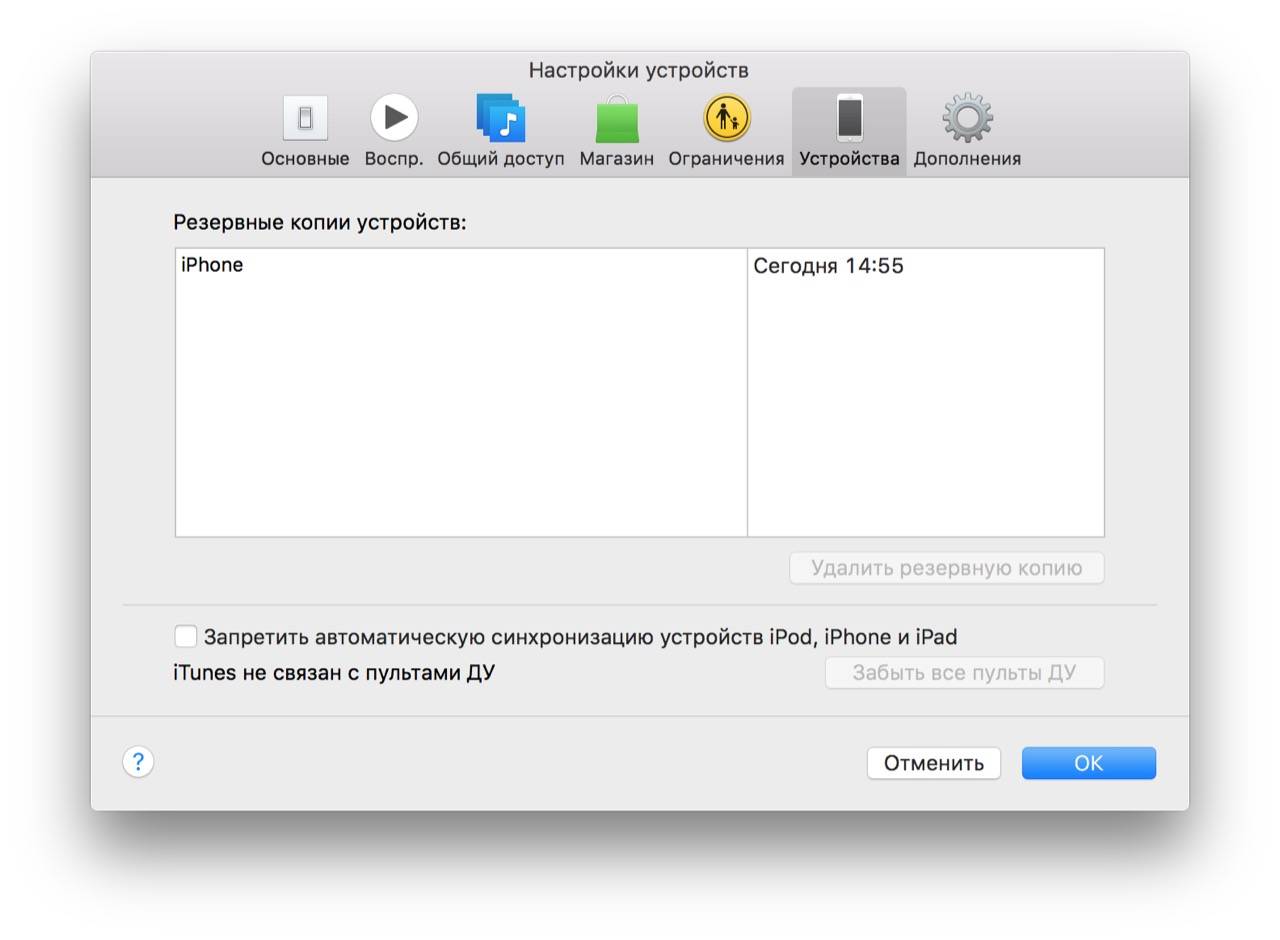Click the Удалить резервную копию button
1280x940 pixels.
pos(946,568)
